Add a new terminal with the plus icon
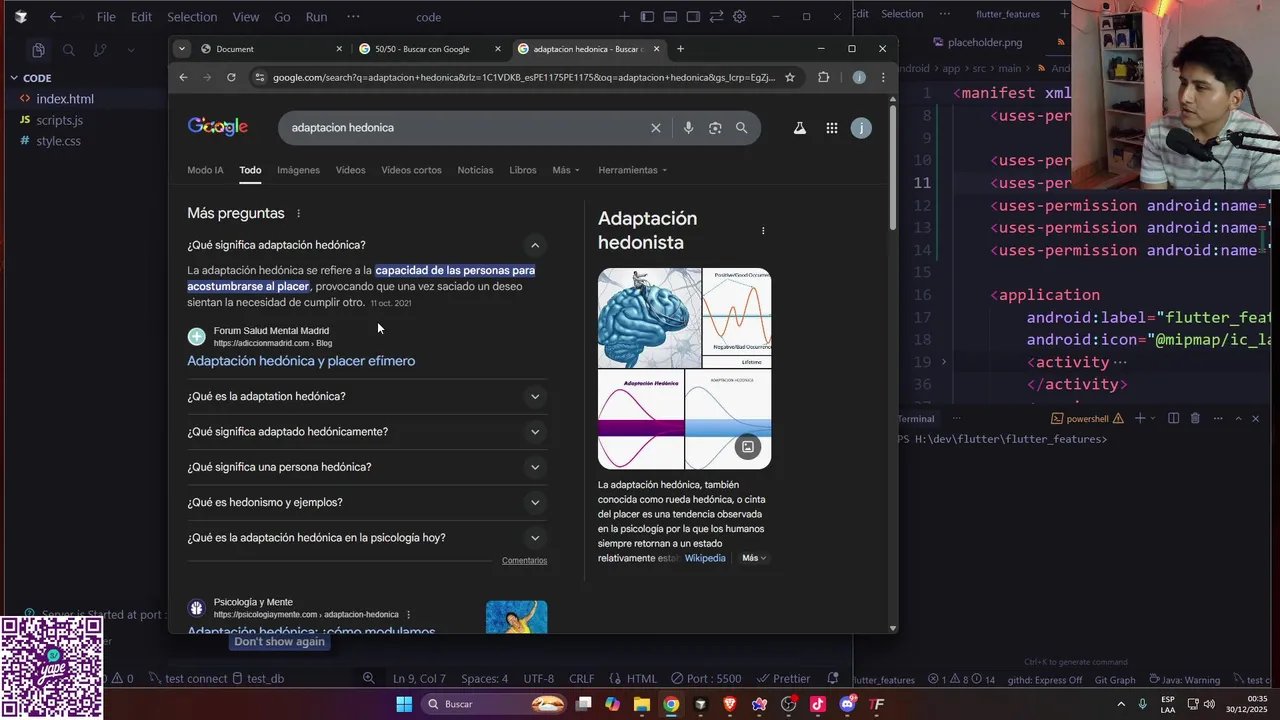The height and width of the screenshot is (720, 1280). (1139, 419)
